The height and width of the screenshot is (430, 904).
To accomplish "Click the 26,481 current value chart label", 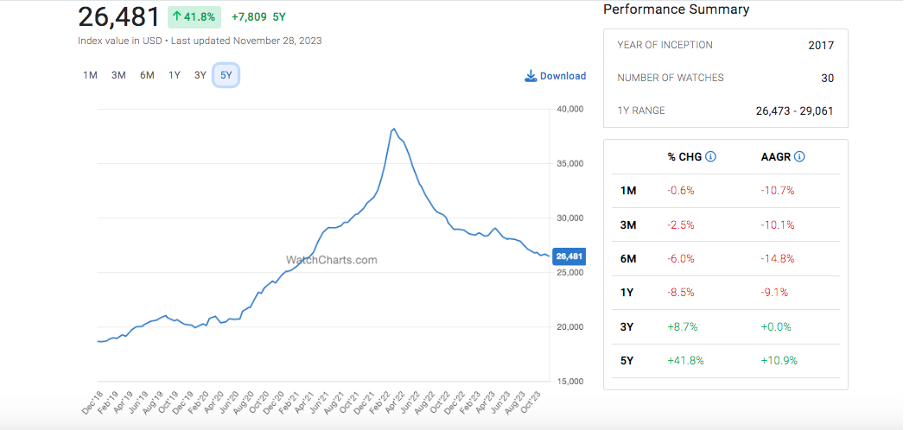I will 569,257.
